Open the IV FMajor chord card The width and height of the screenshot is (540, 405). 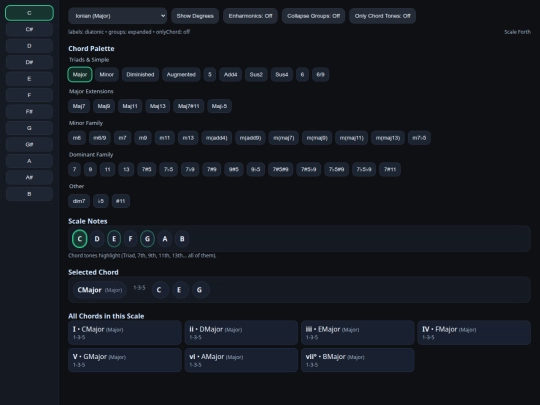tap(474, 333)
